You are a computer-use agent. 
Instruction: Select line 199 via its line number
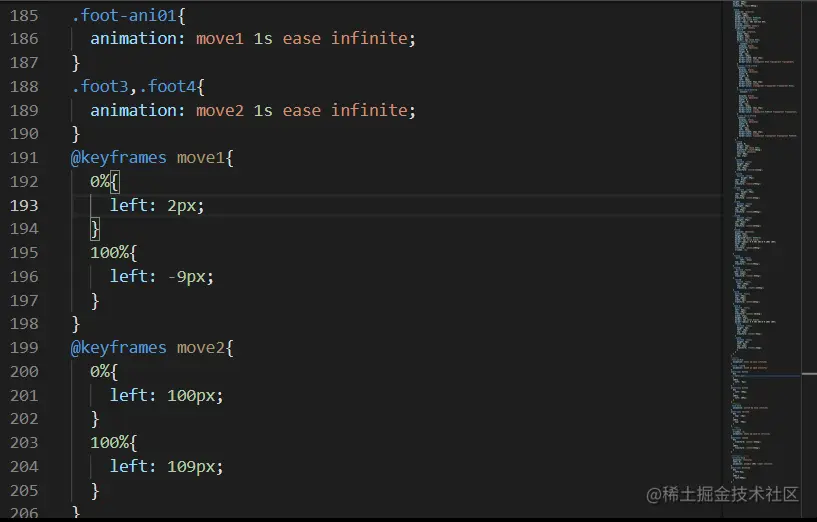pos(22,348)
